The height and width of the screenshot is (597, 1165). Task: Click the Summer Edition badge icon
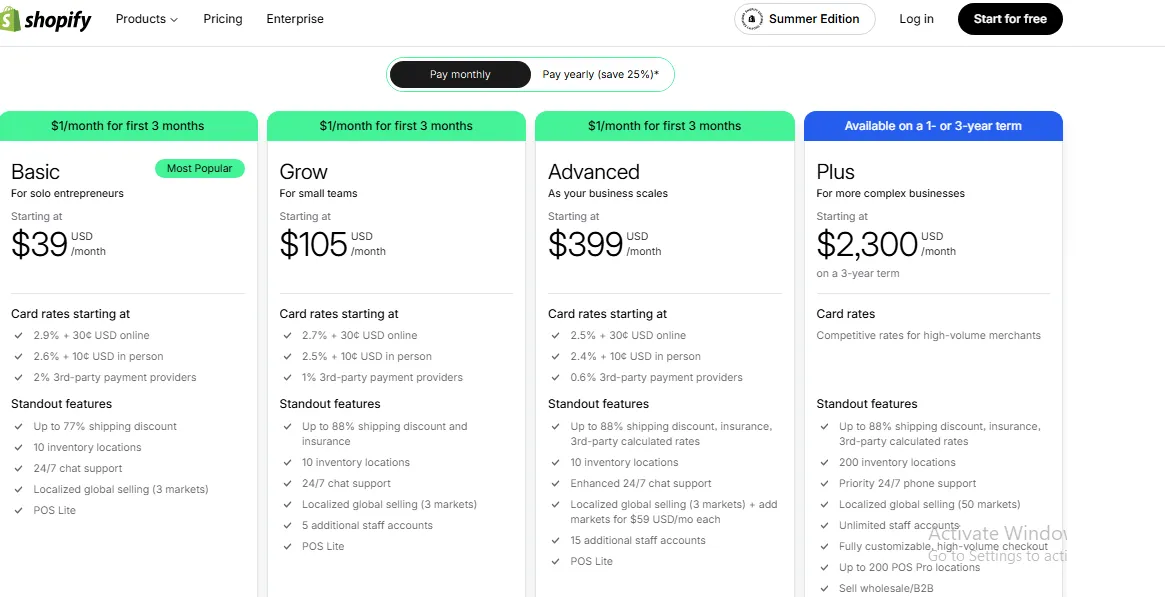pos(752,19)
